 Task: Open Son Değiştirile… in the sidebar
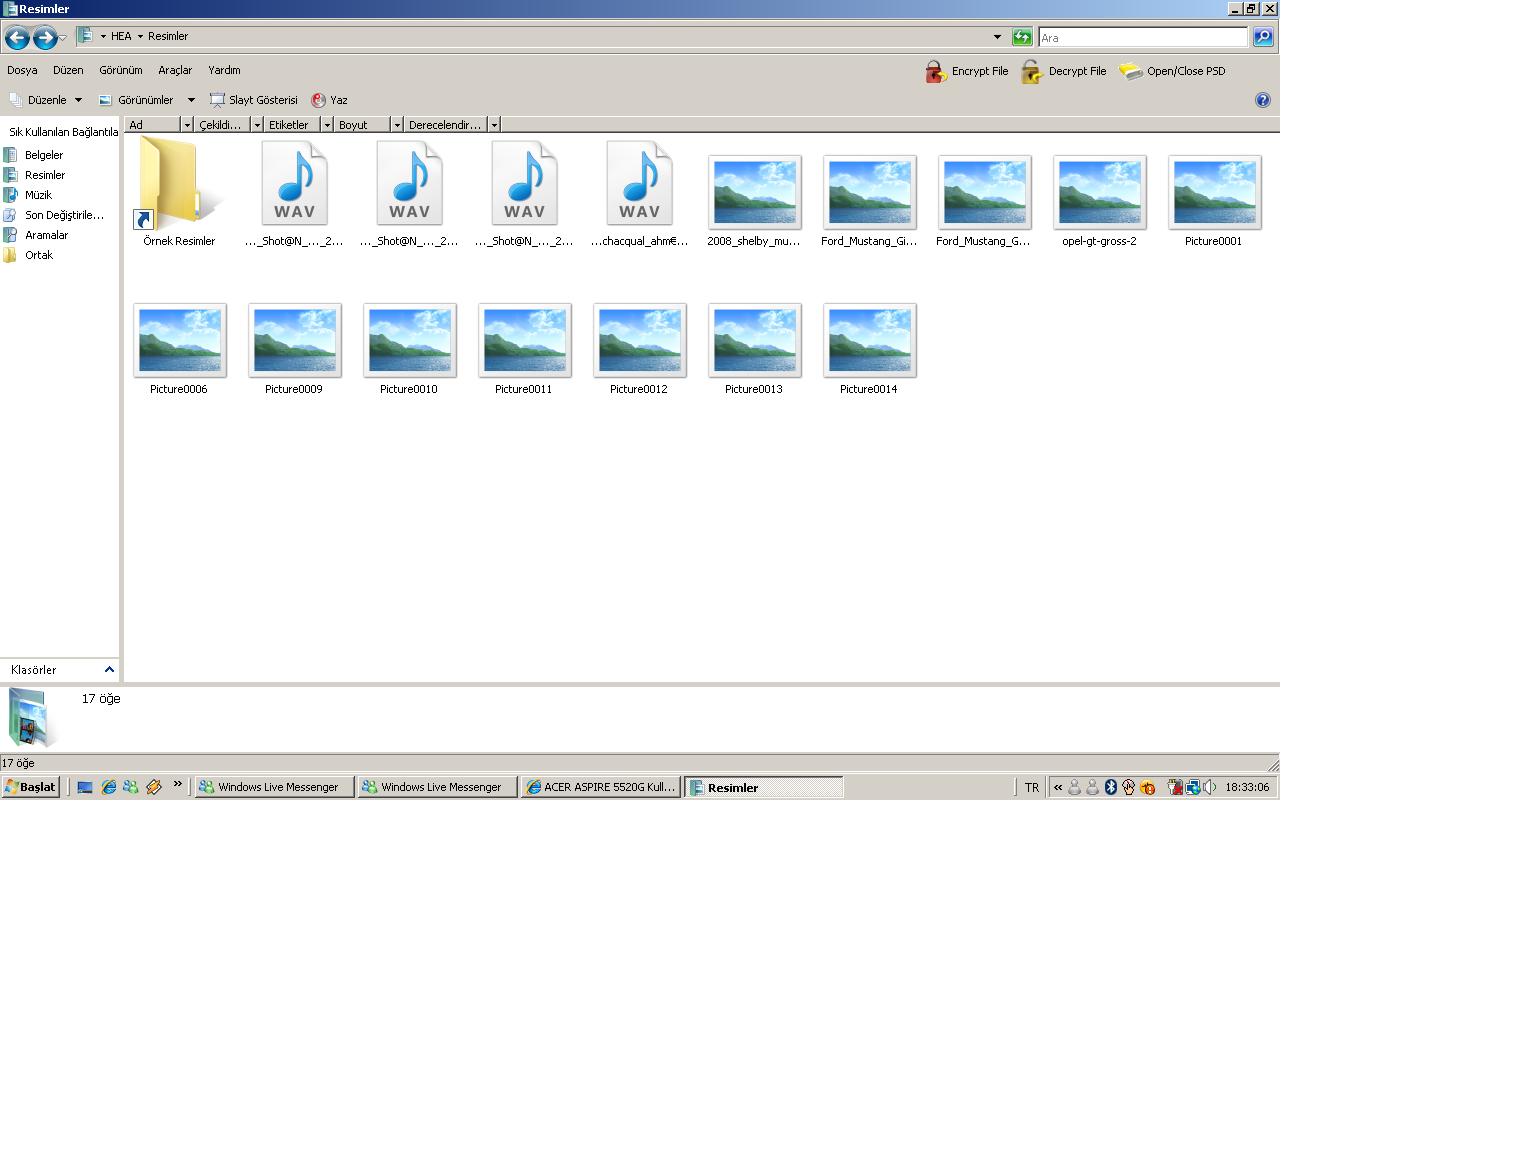54,215
